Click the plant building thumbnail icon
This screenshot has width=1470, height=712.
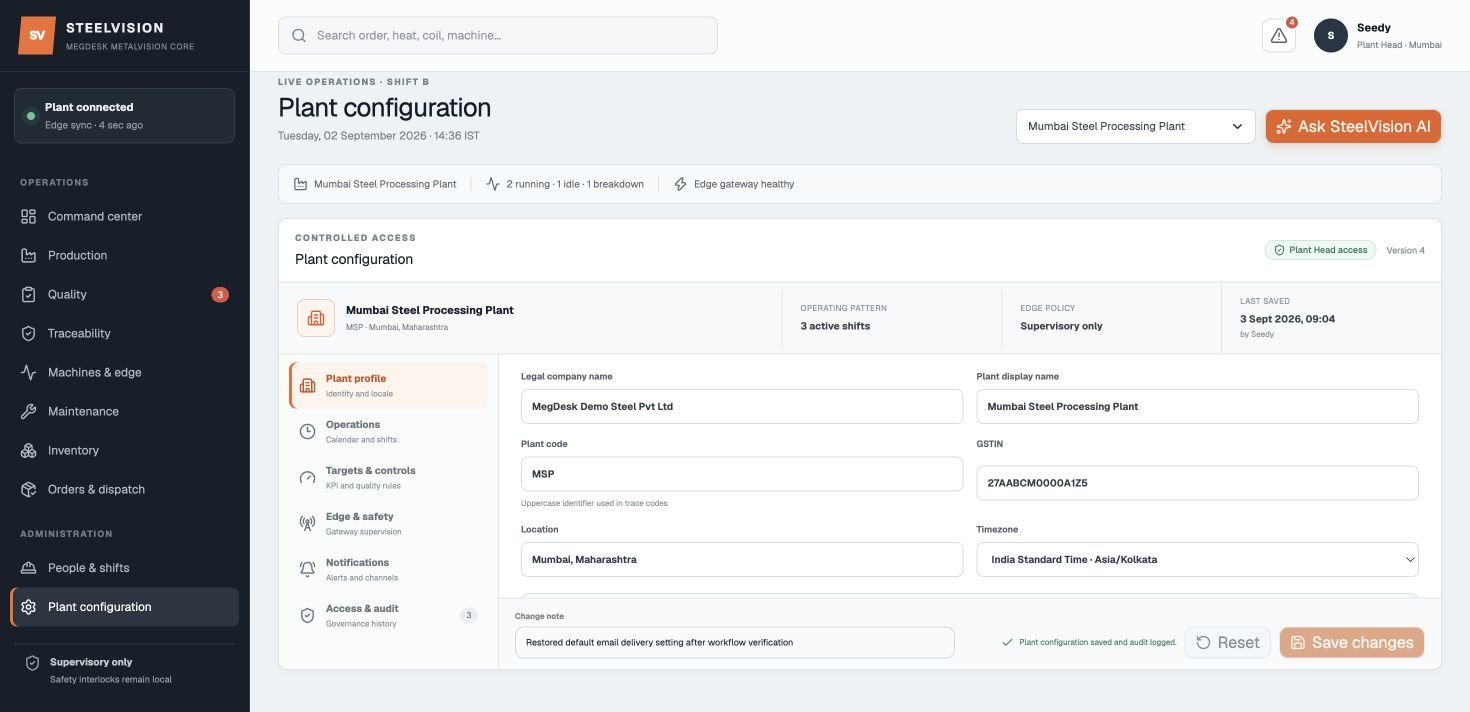pos(316,318)
